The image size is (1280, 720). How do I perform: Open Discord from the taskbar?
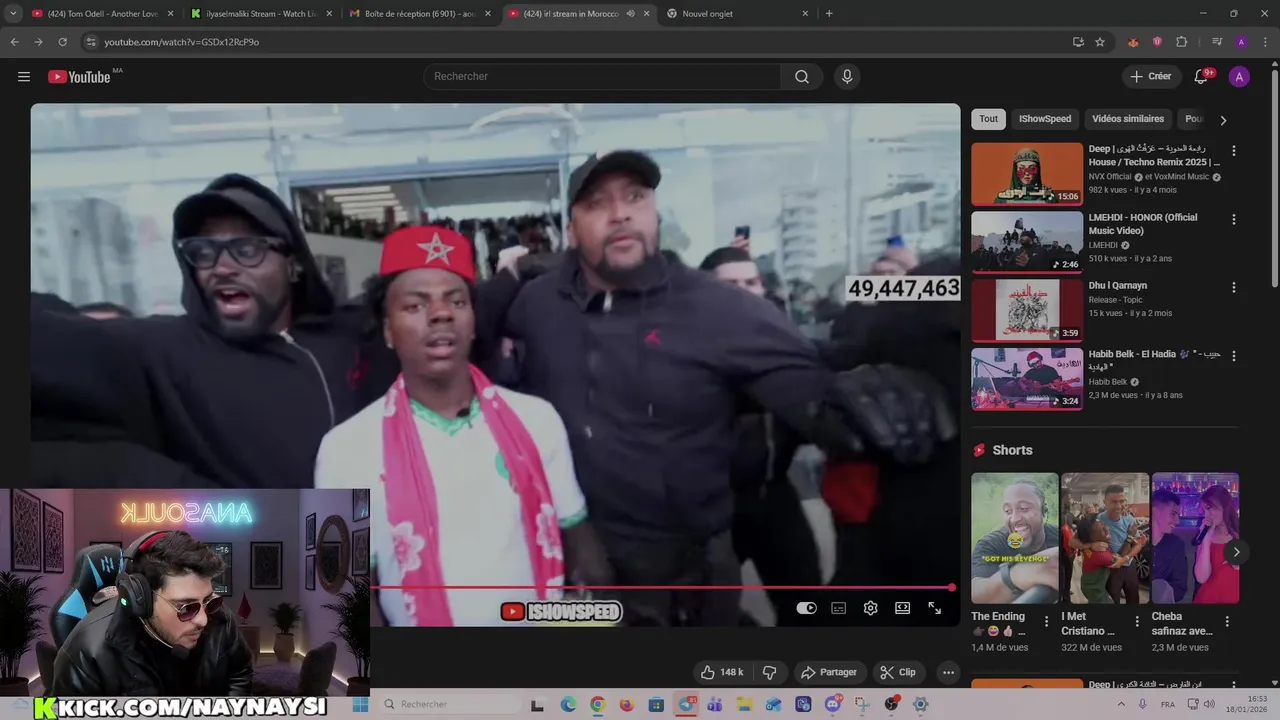(x=833, y=704)
